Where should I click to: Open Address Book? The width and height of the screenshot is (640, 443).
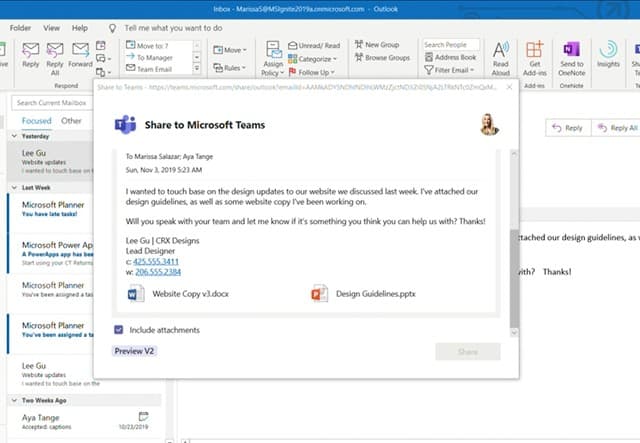tap(451, 57)
